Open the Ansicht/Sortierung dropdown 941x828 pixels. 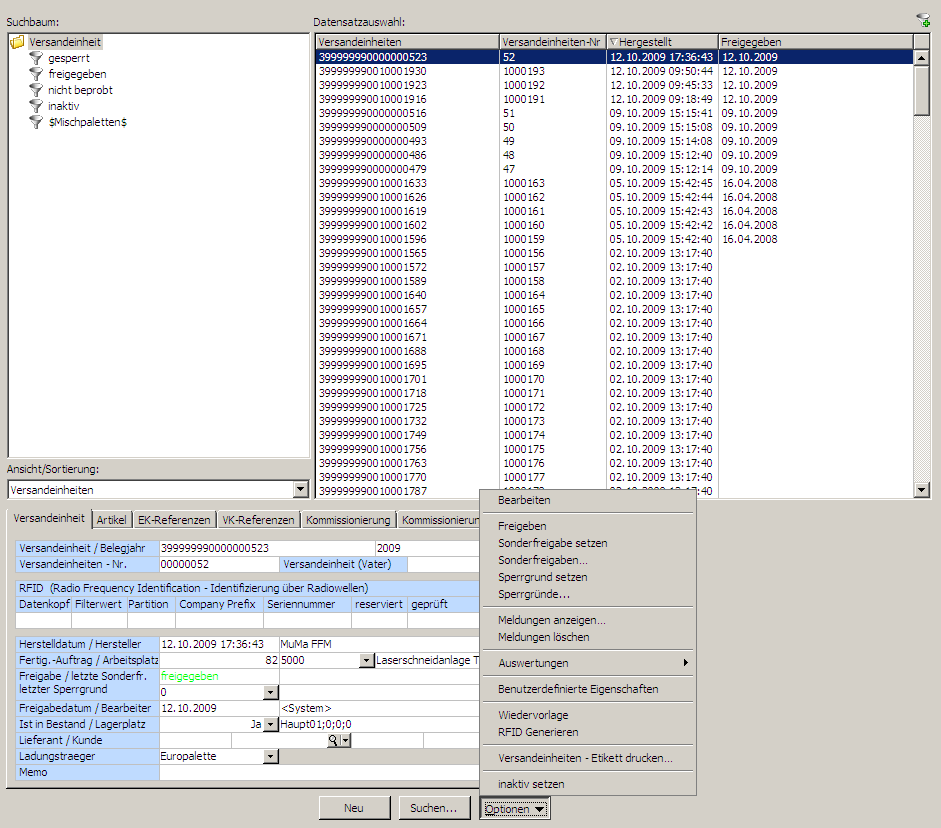coord(301,490)
